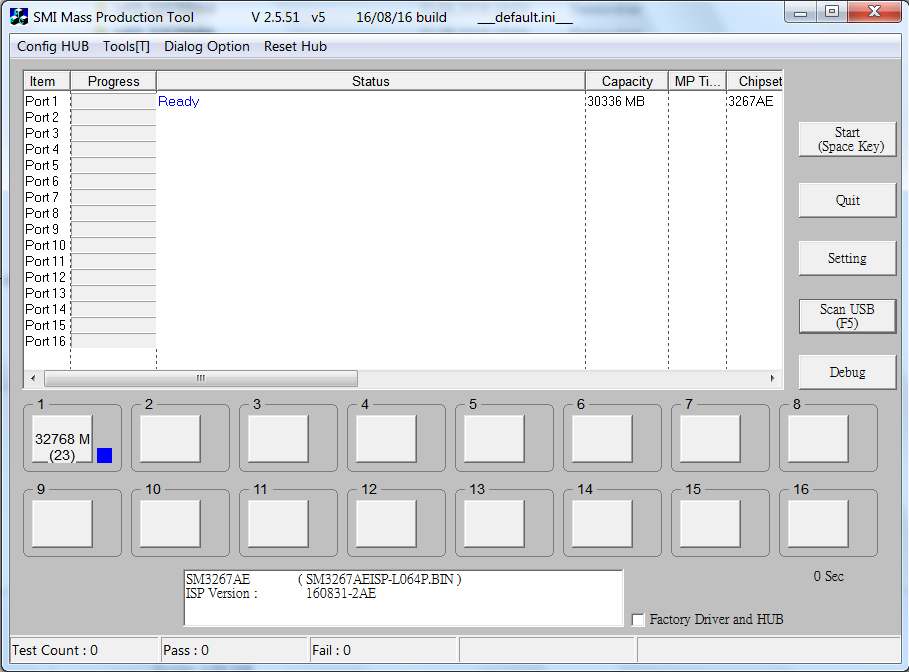Click the Test Count status field

84,651
